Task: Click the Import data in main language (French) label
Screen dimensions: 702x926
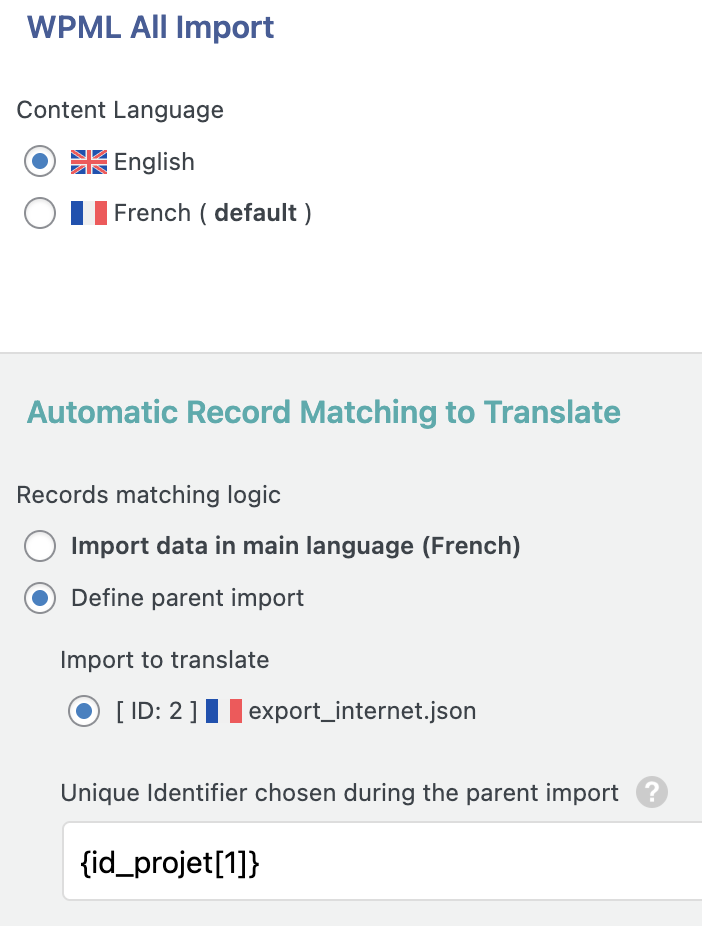Action: tap(296, 546)
